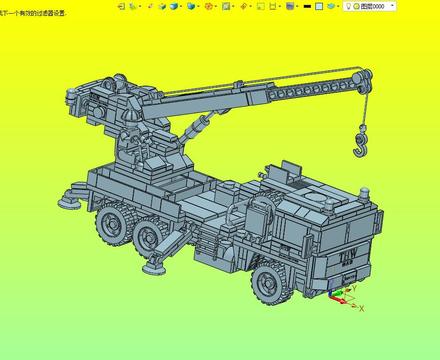440x360 pixels.
Task: Toggle the round icon before layer name
Action: pyautogui.click(x=356, y=6)
